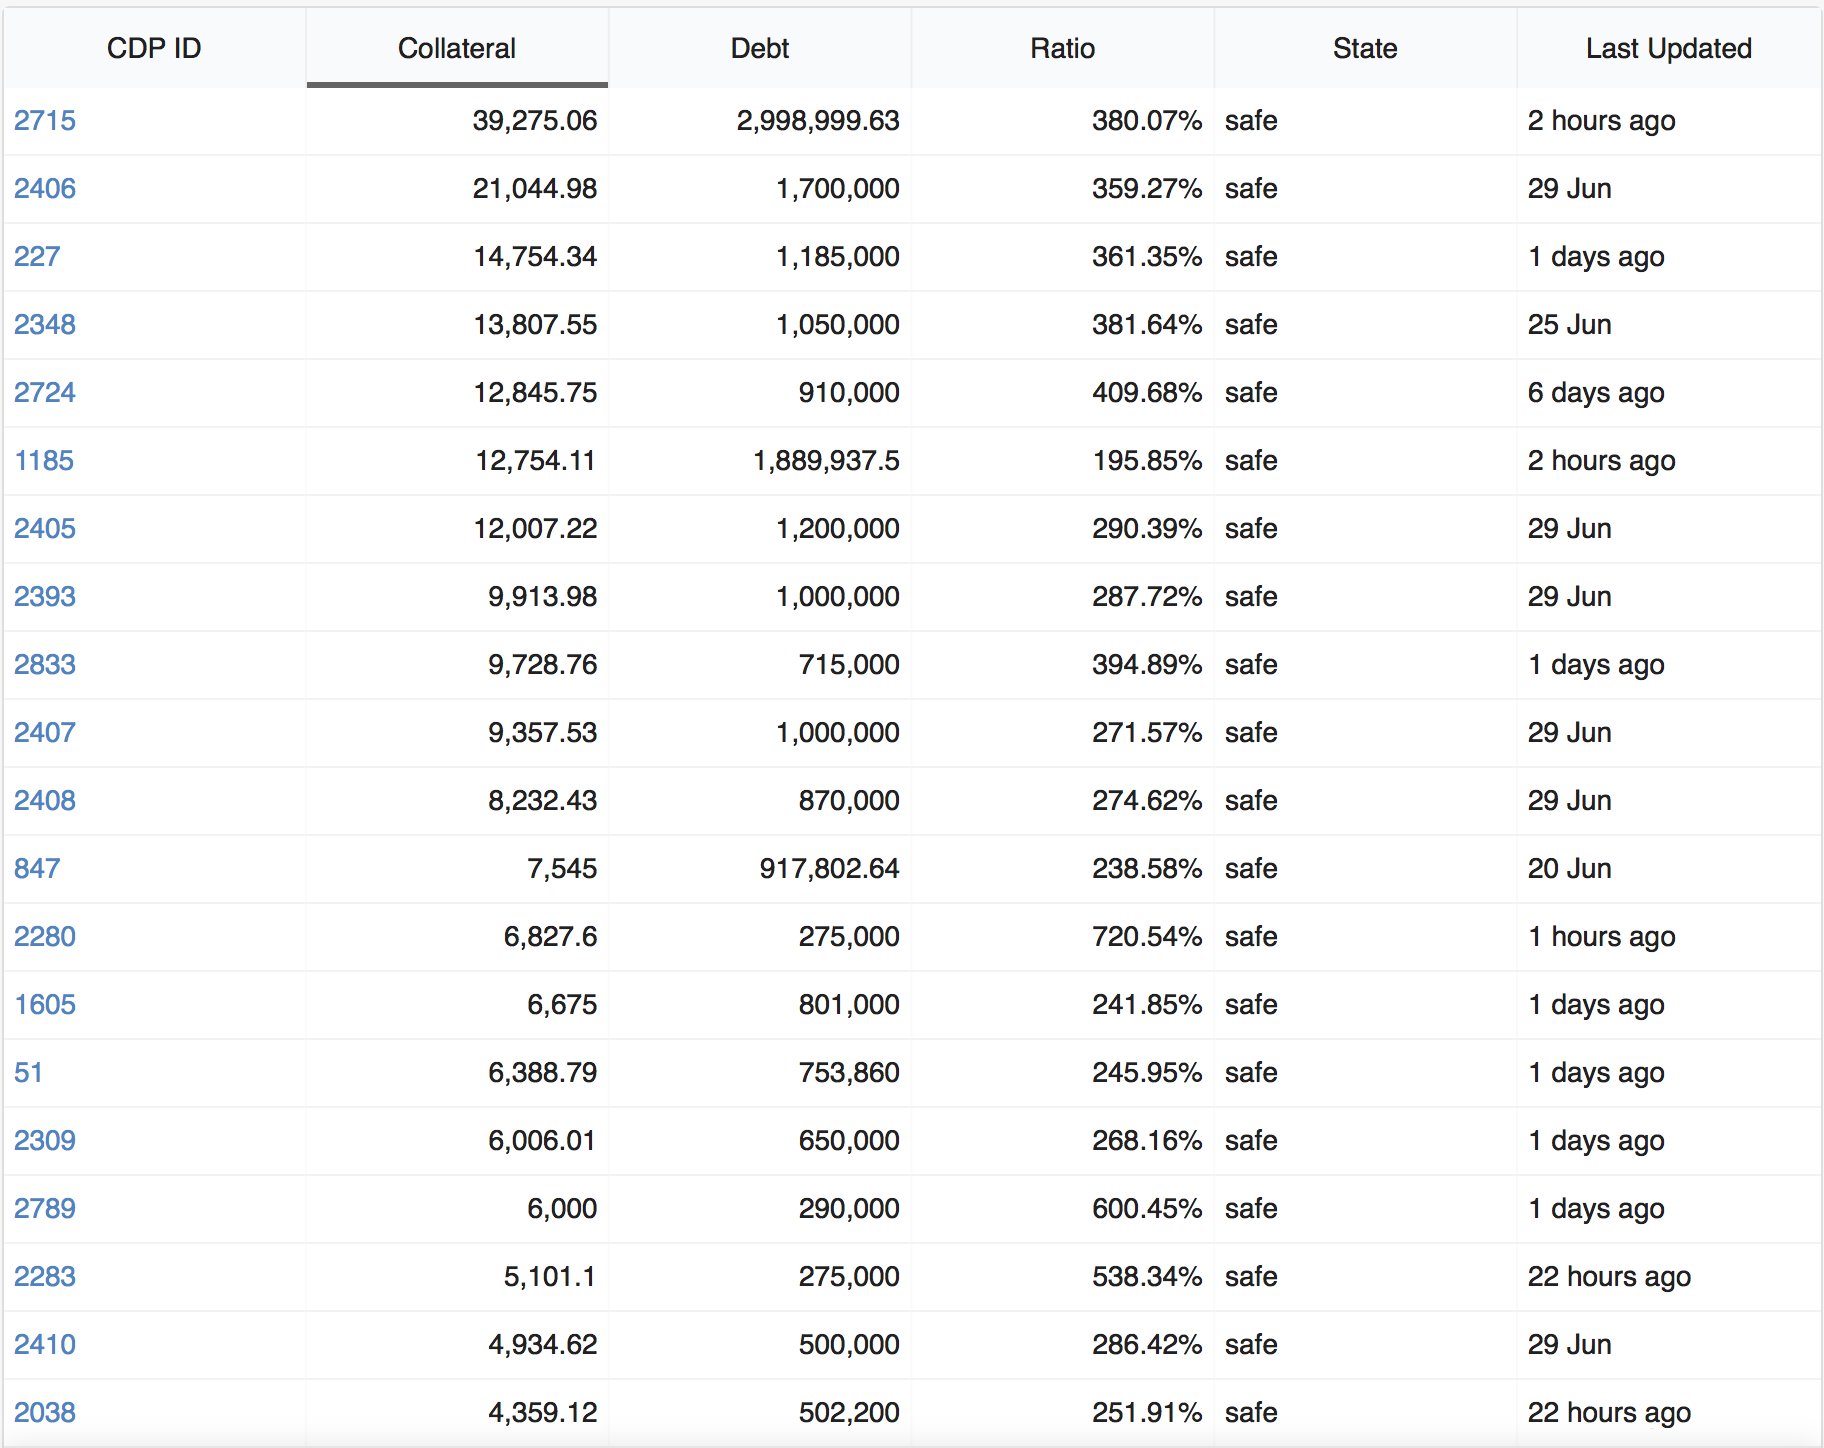Select ratio value 268.16%

click(1147, 1140)
